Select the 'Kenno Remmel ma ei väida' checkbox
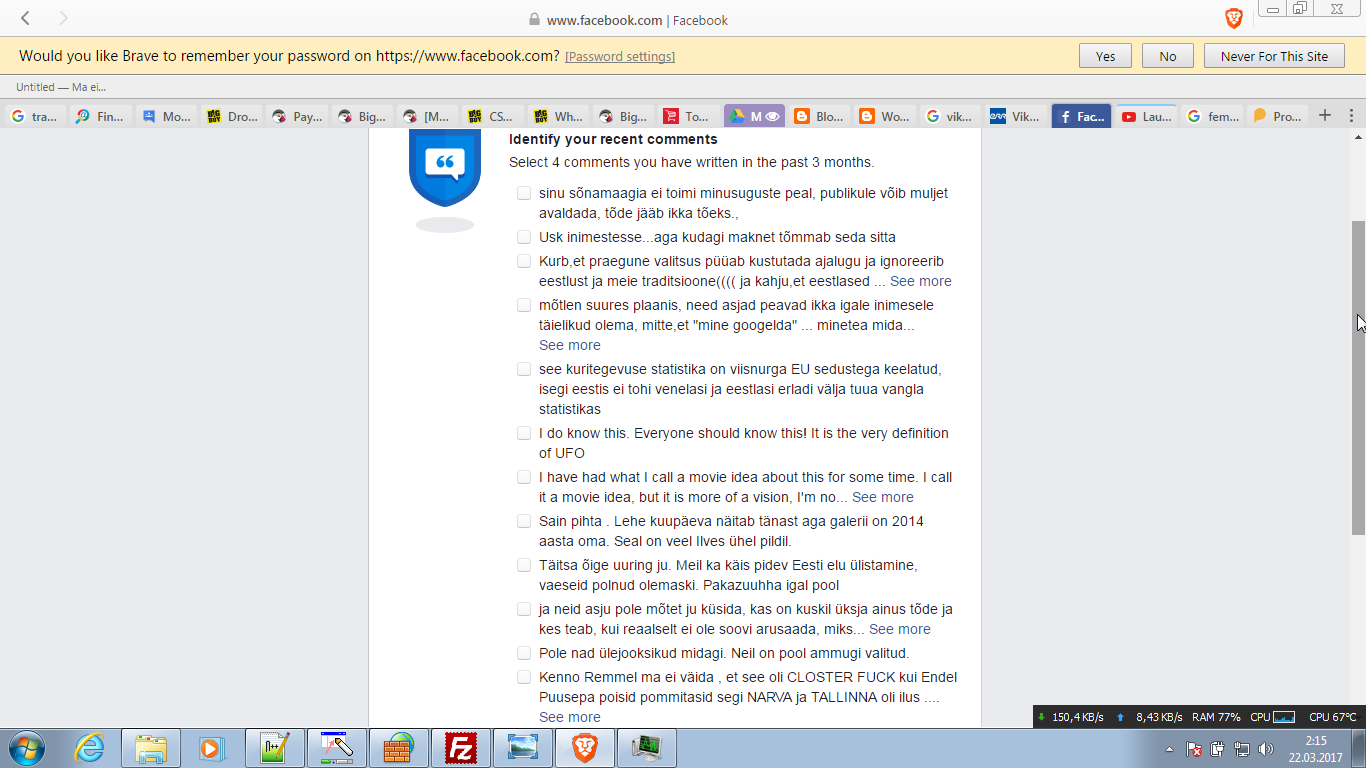This screenshot has width=1366, height=768. pos(524,677)
